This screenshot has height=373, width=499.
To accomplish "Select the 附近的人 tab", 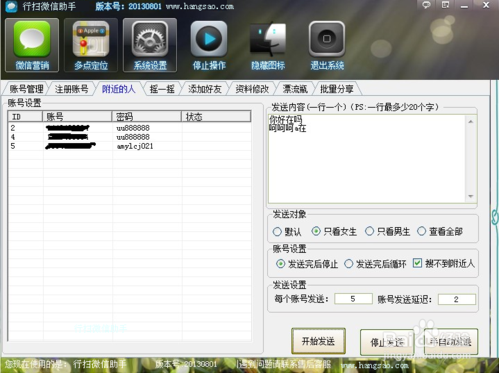I will pyautogui.click(x=118, y=89).
